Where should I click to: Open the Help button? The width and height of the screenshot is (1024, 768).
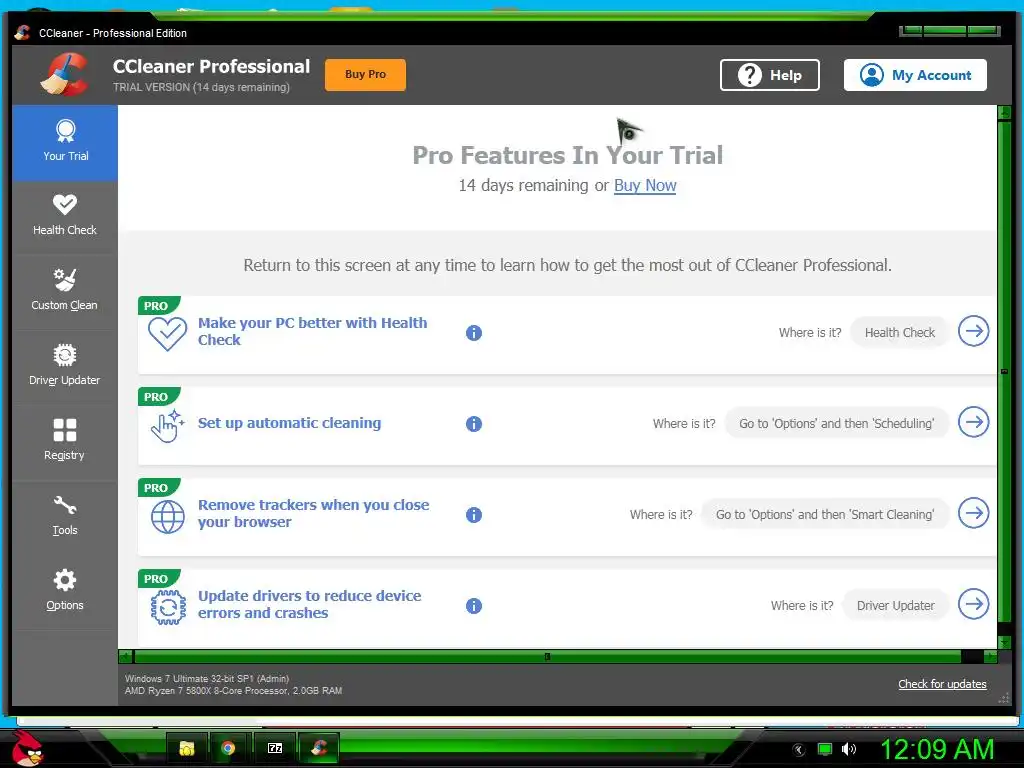pyautogui.click(x=769, y=75)
